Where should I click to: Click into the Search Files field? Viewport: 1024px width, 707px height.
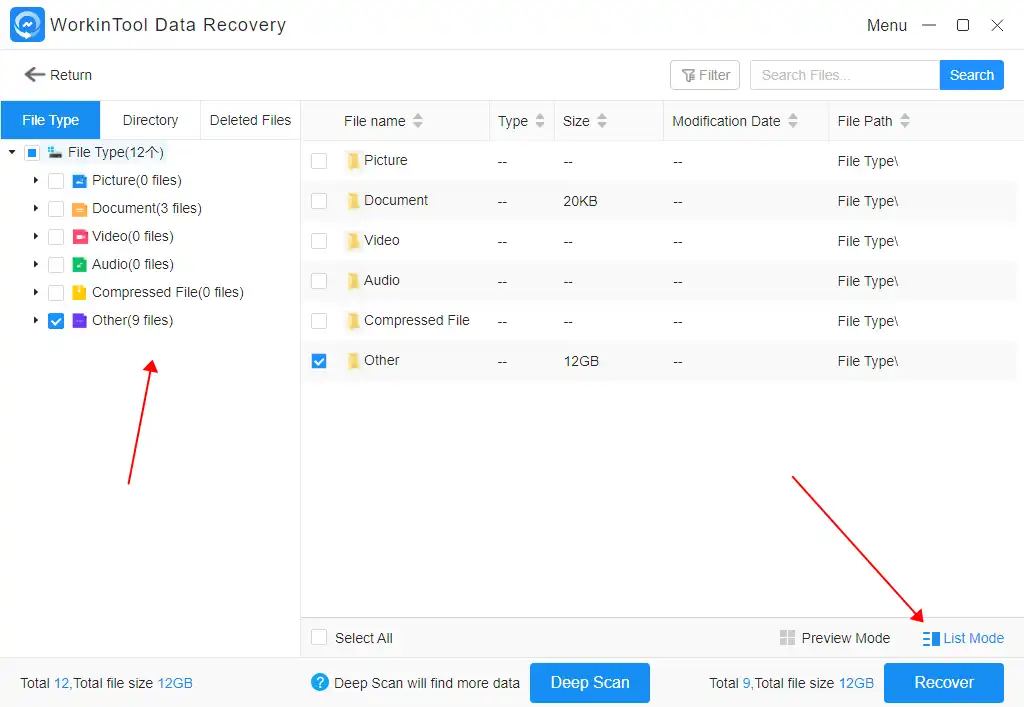click(844, 75)
